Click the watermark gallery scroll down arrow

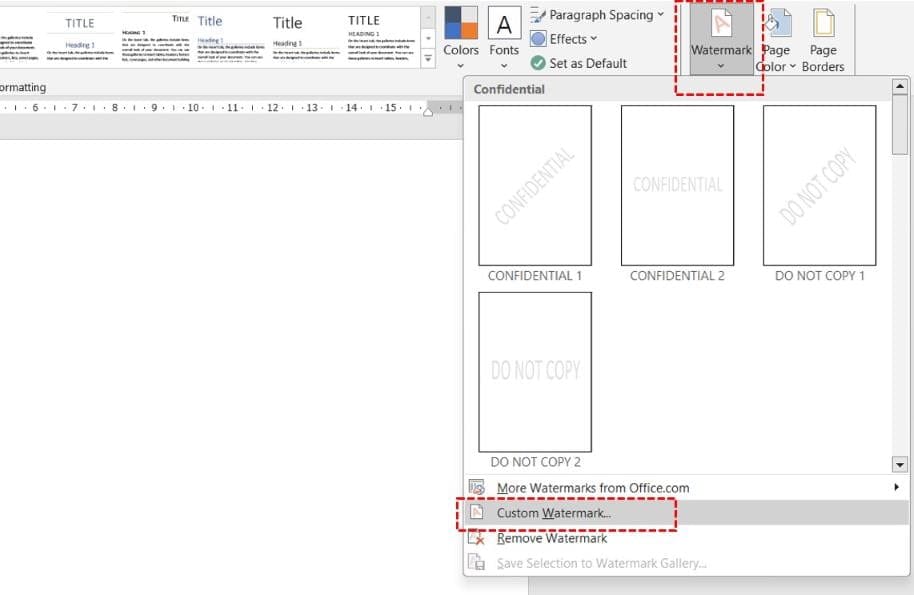900,464
